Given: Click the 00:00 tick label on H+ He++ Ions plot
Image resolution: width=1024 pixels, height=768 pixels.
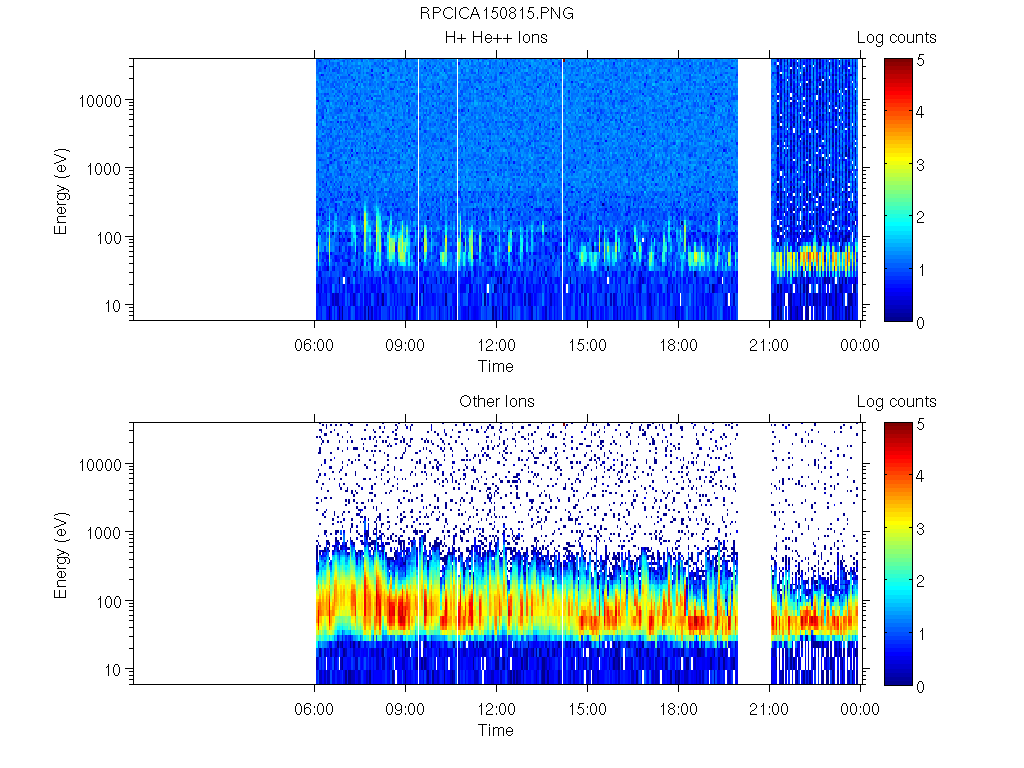Looking at the screenshot, I should [x=860, y=345].
